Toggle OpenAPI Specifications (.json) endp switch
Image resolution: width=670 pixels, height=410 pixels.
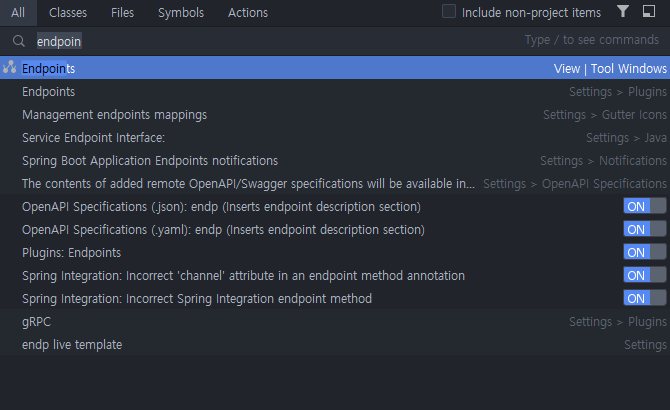(644, 206)
